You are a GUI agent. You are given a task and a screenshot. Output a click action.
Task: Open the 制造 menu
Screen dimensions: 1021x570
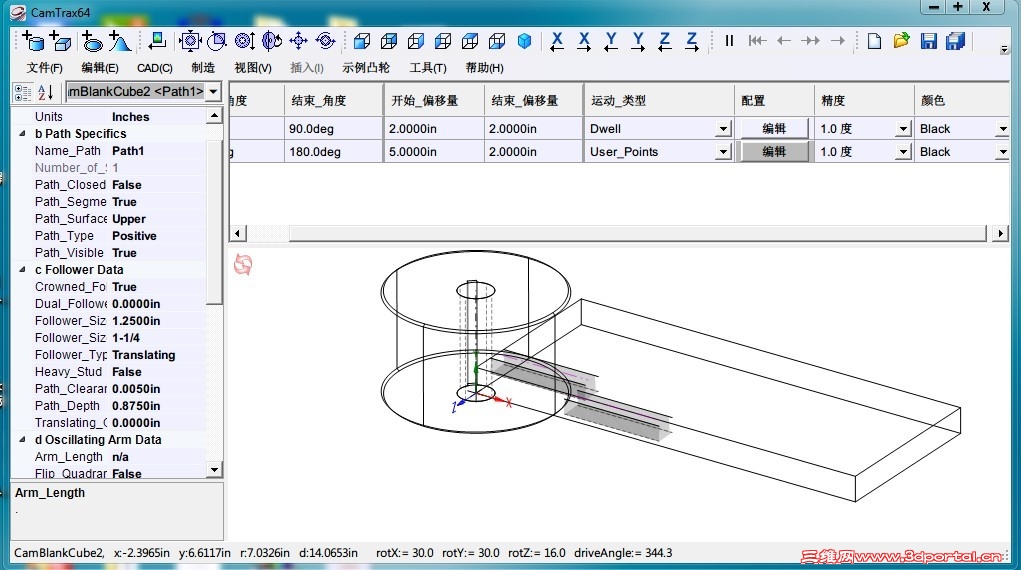tap(203, 68)
